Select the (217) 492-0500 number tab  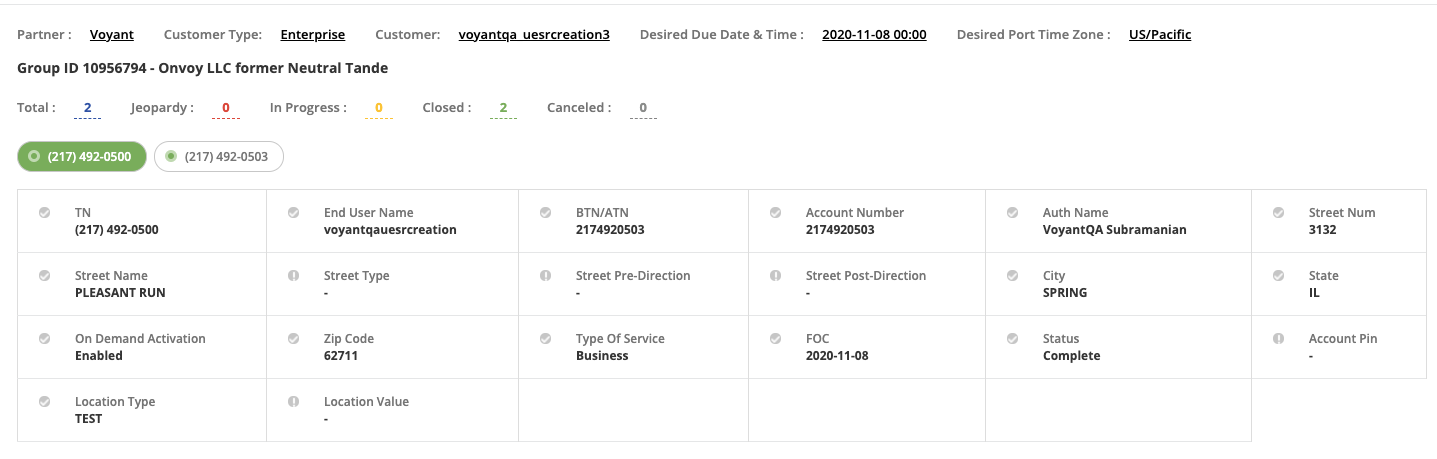tap(82, 157)
